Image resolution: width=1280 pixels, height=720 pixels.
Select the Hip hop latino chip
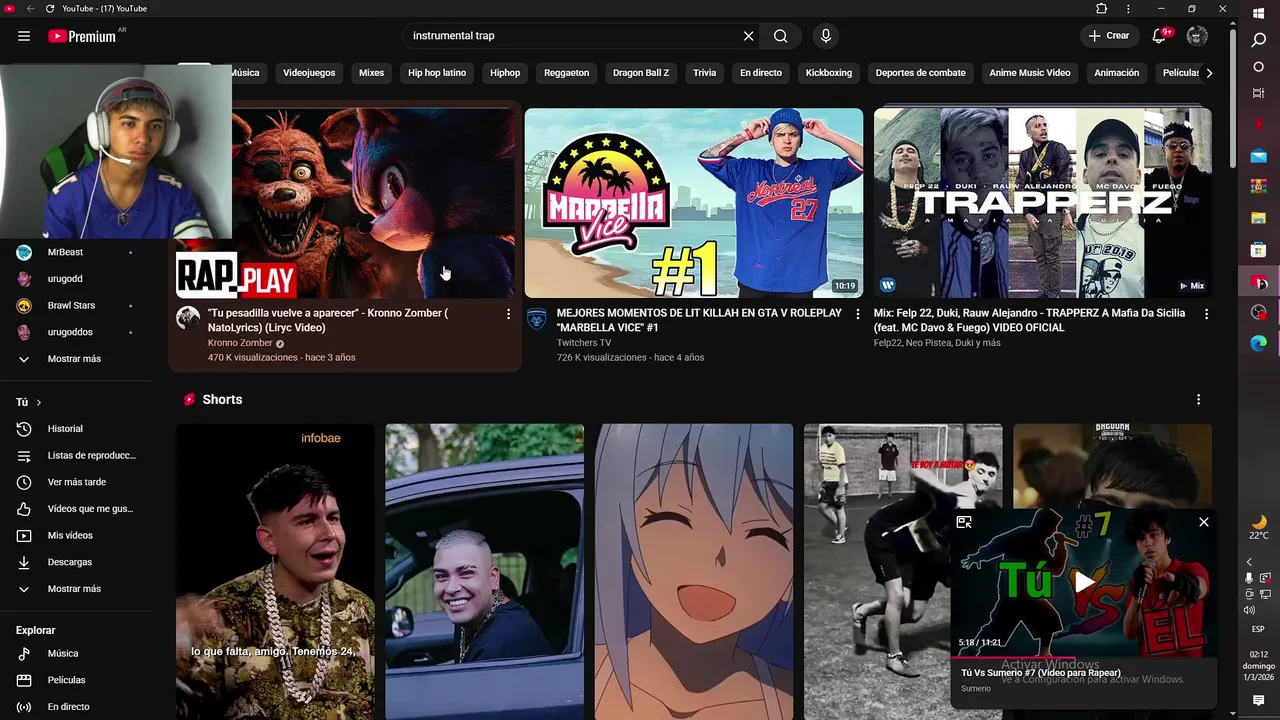pos(437,73)
